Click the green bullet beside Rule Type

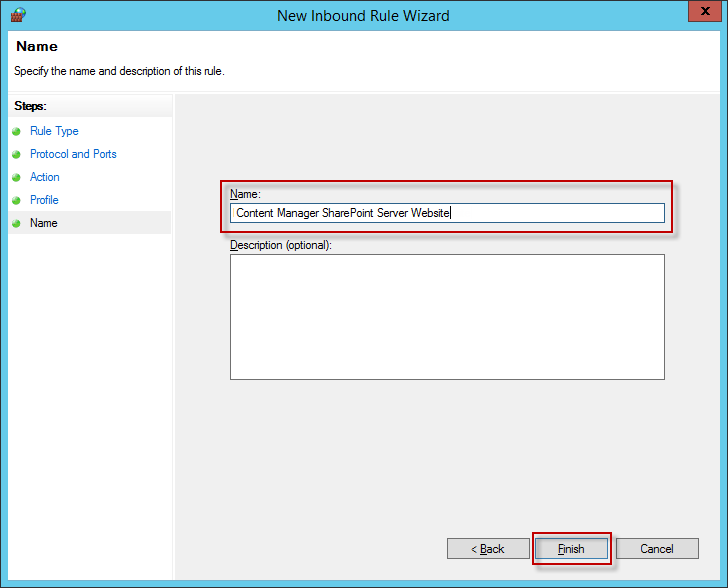(x=16, y=132)
